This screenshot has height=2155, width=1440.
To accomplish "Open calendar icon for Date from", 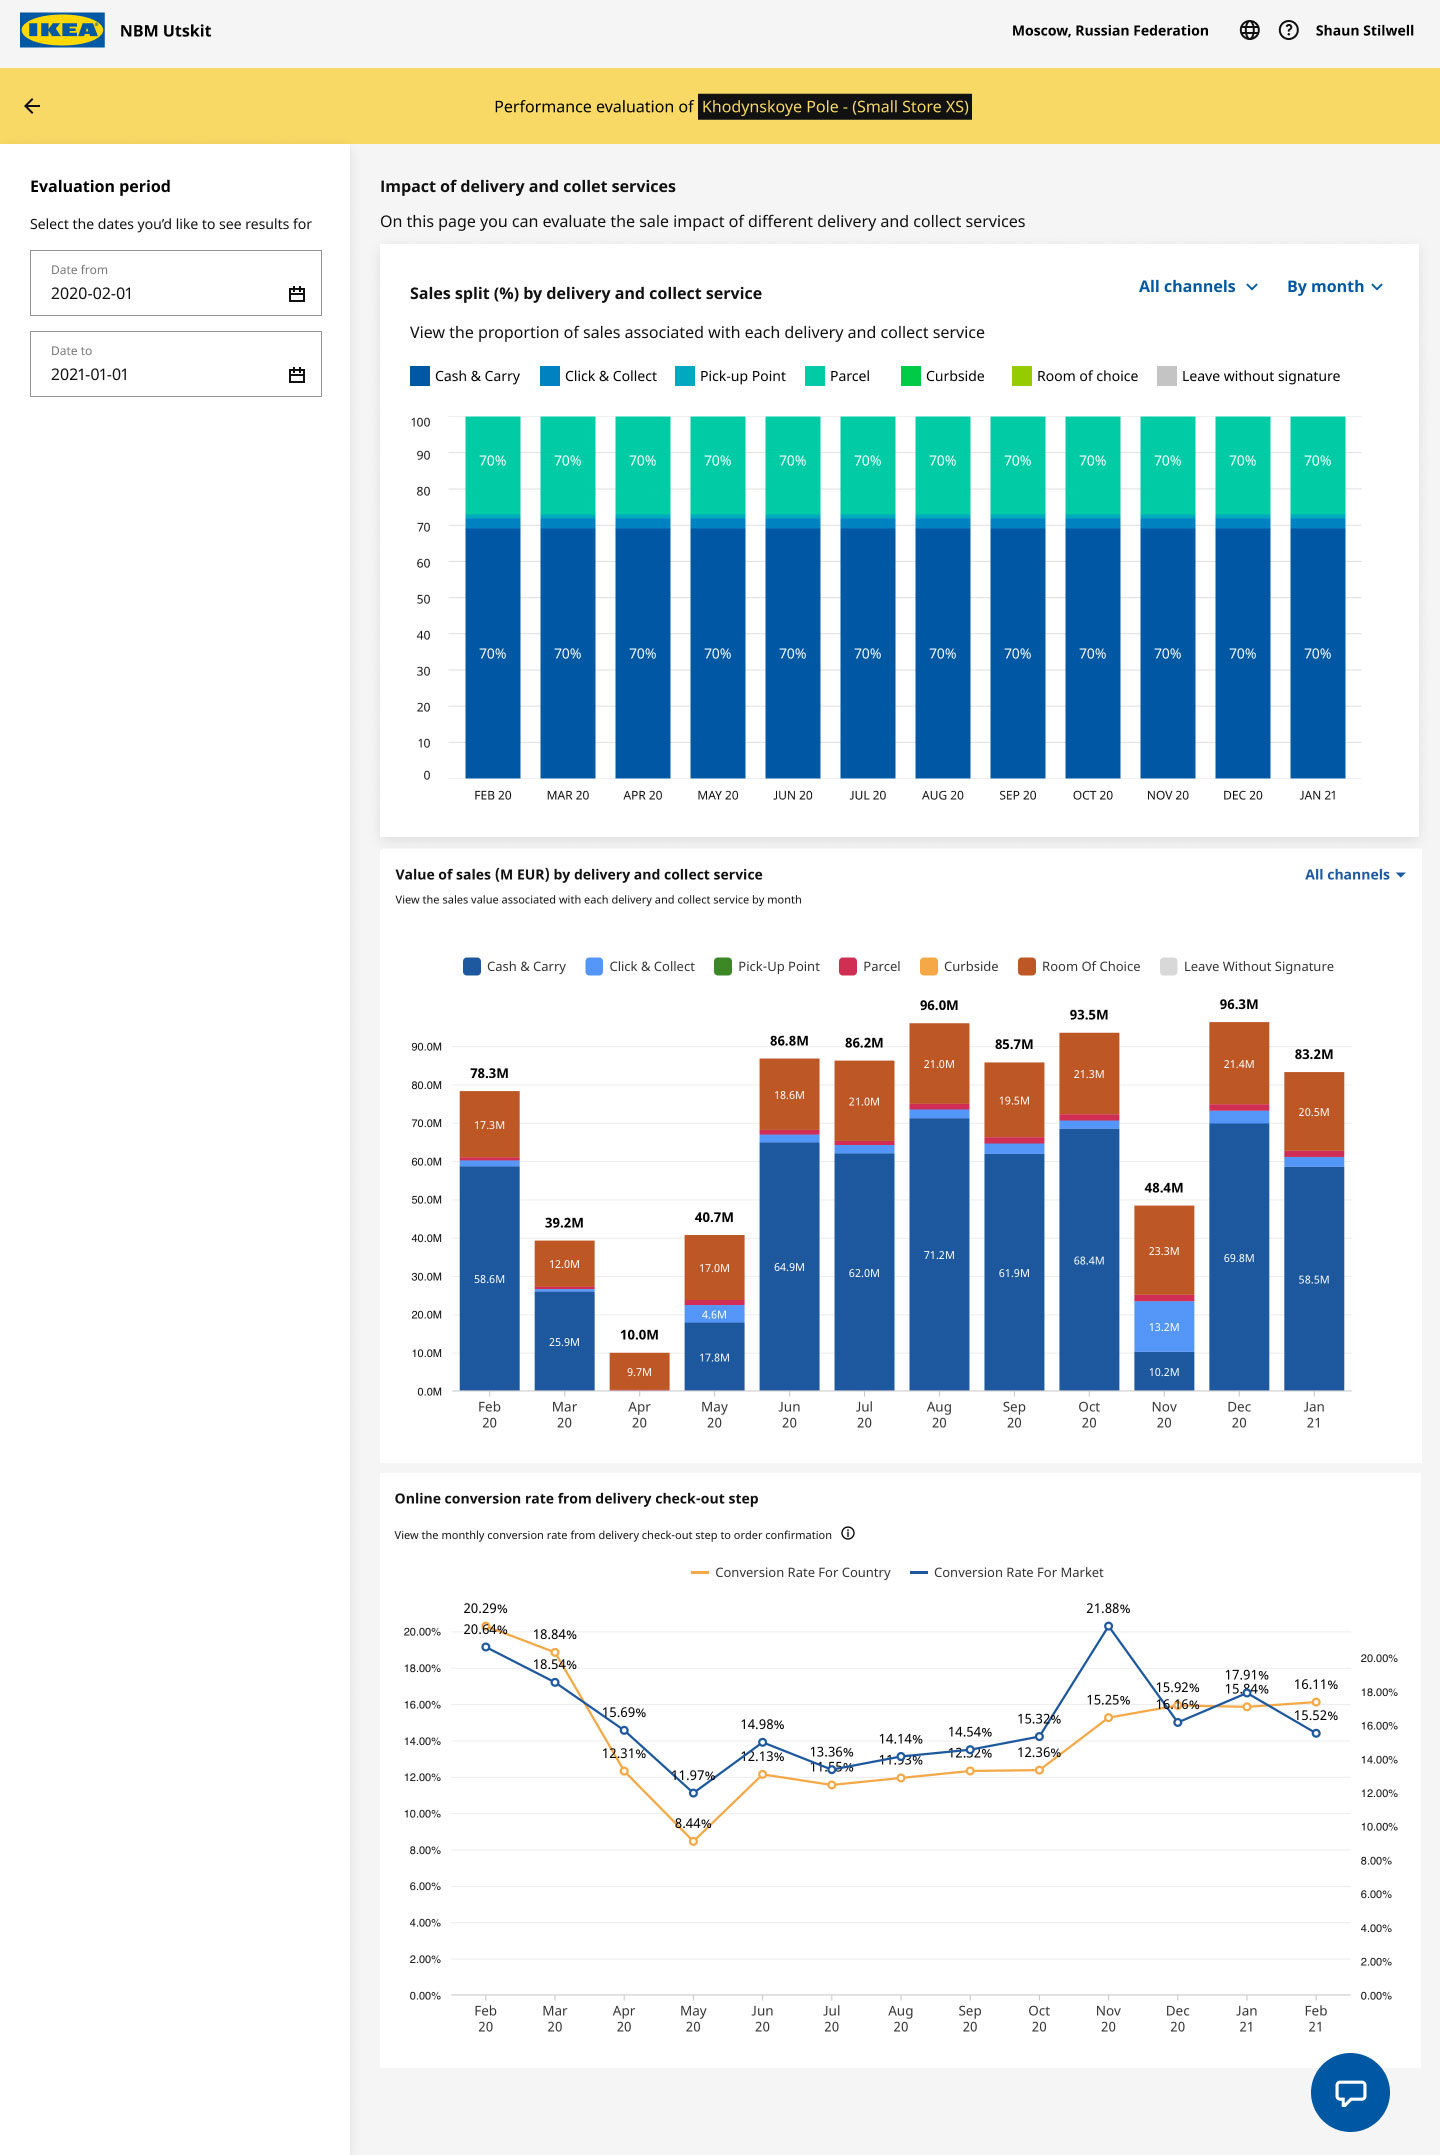I will (297, 294).
